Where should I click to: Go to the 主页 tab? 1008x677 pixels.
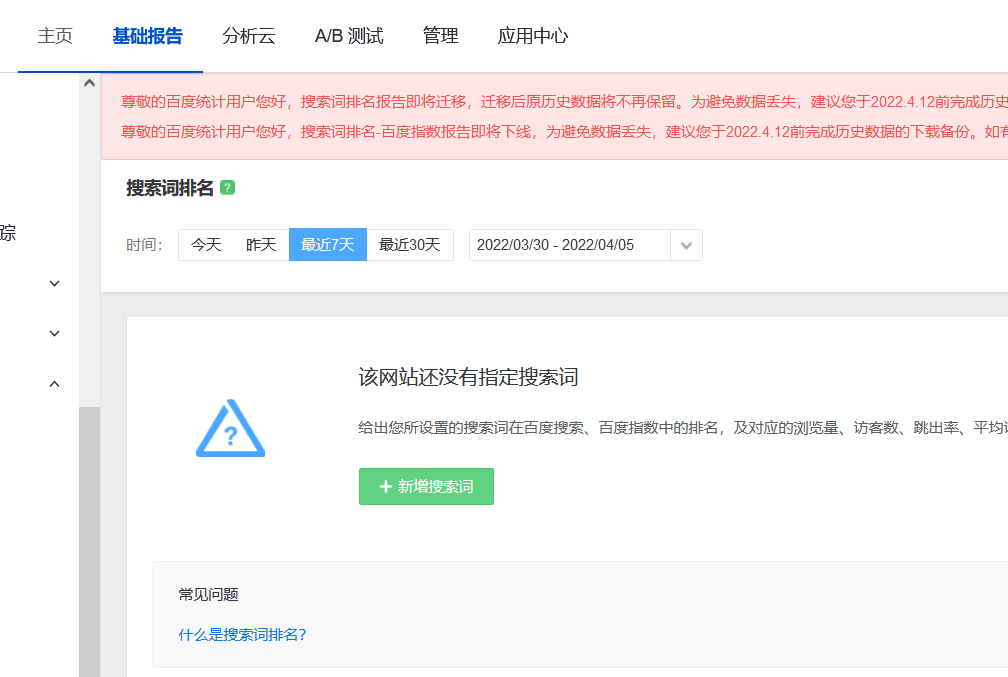click(x=55, y=36)
